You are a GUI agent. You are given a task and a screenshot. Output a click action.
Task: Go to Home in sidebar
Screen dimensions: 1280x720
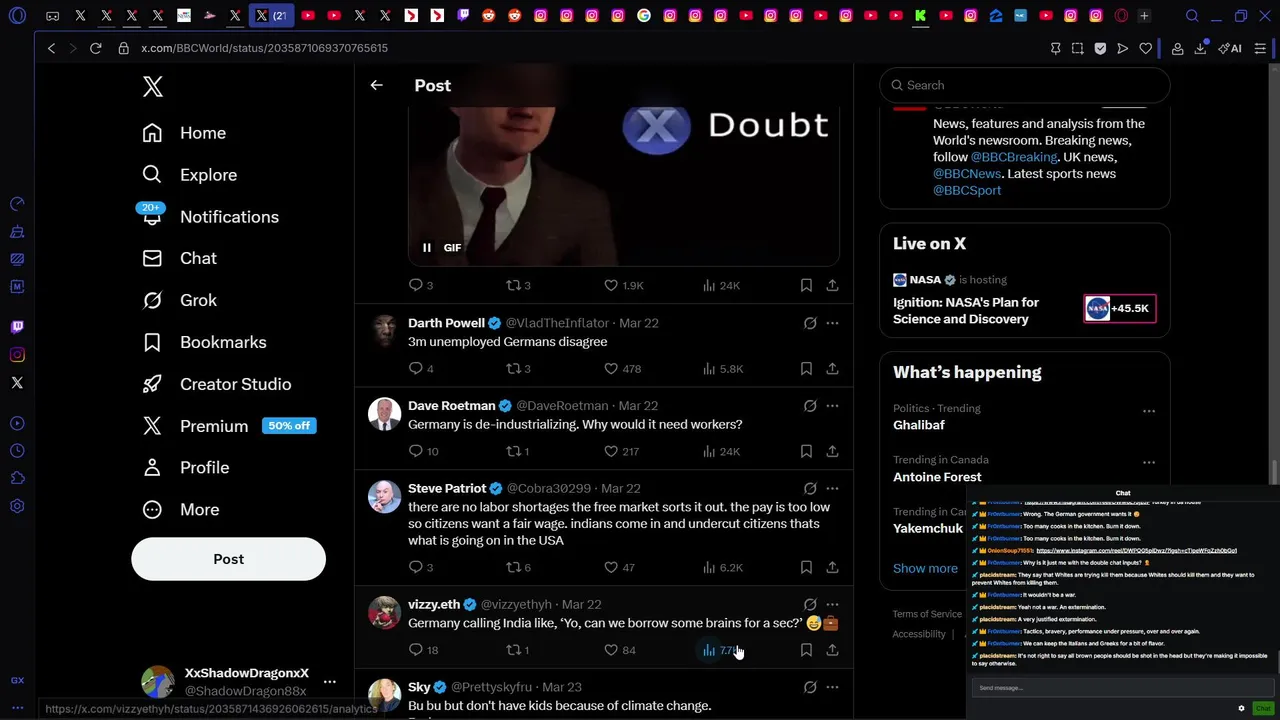(x=184, y=133)
